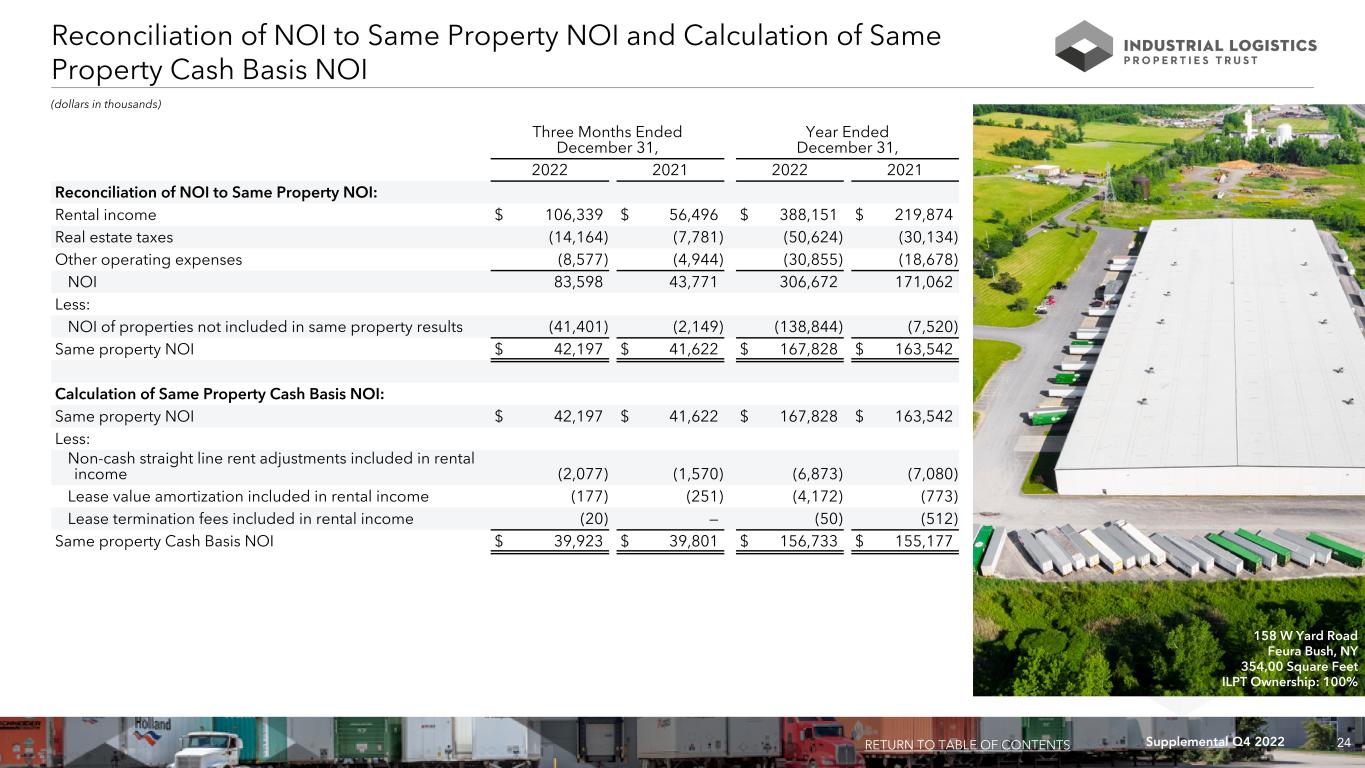
Task: Click the lease termination fees value (50)
Action: tap(828, 519)
